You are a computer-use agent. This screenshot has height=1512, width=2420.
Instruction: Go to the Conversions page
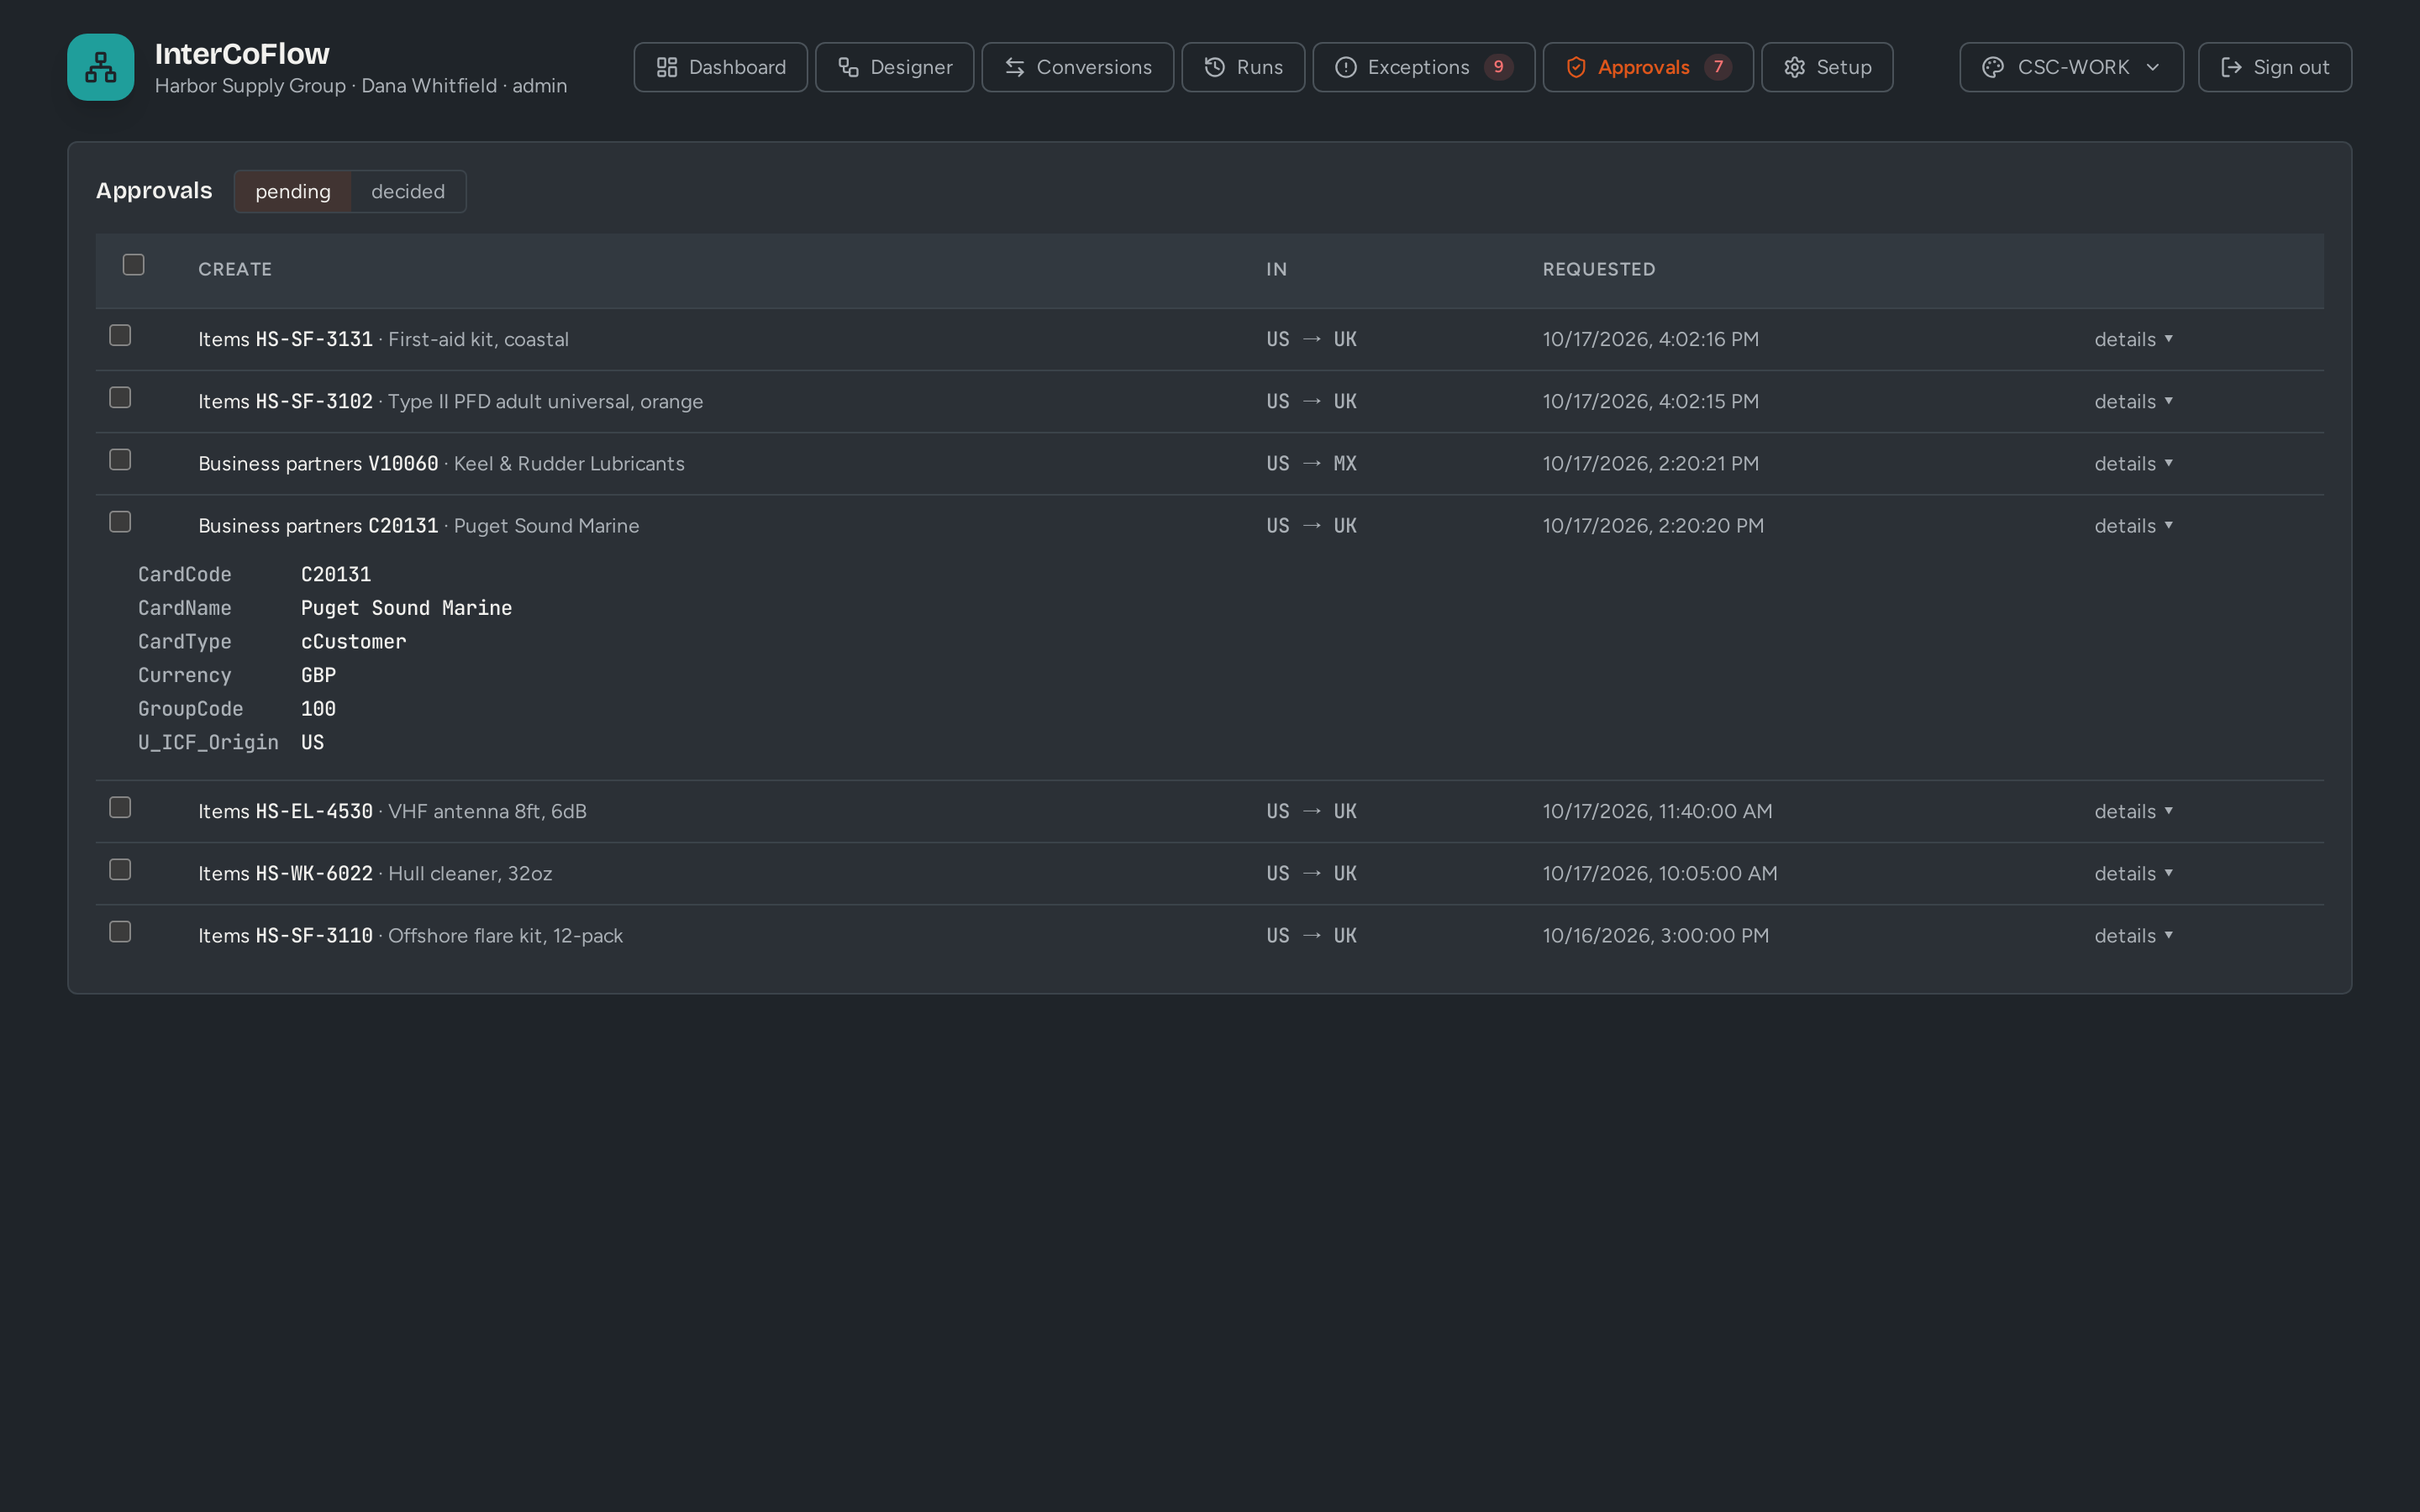click(x=1077, y=67)
